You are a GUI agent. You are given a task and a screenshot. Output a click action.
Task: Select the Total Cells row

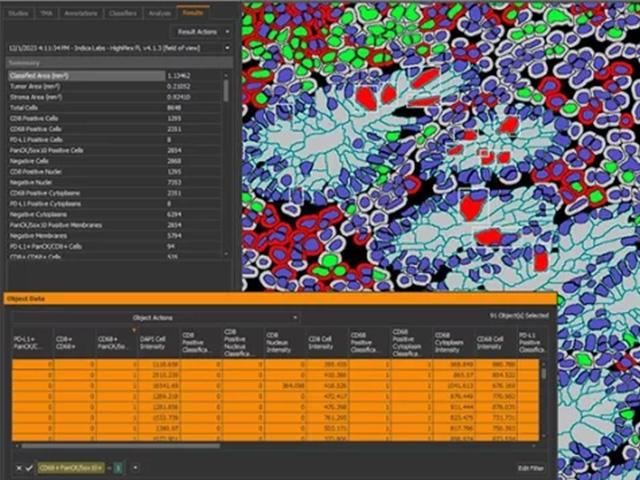114,108
